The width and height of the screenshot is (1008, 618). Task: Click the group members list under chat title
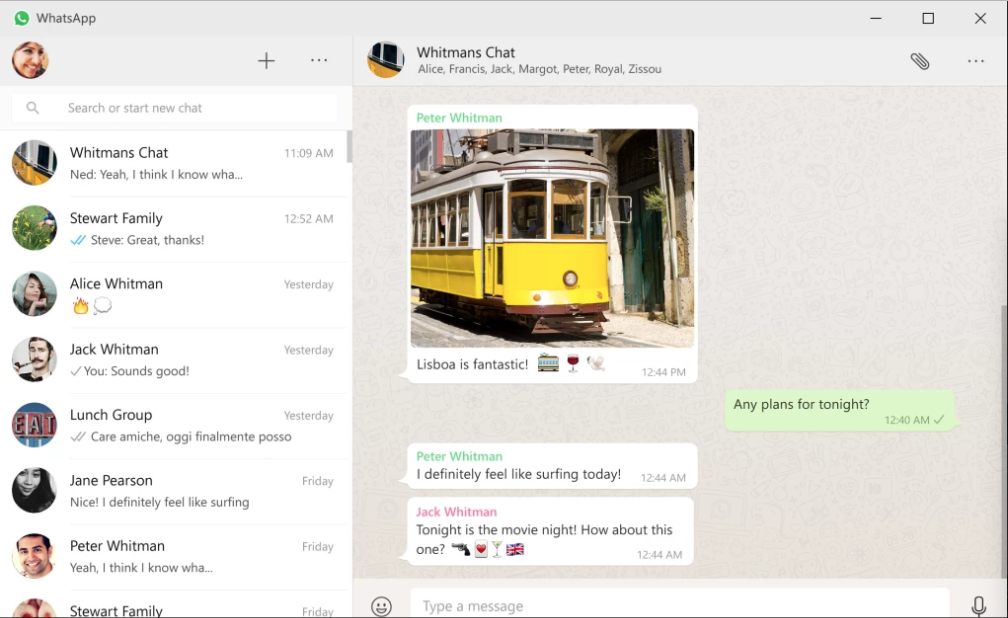tap(539, 69)
